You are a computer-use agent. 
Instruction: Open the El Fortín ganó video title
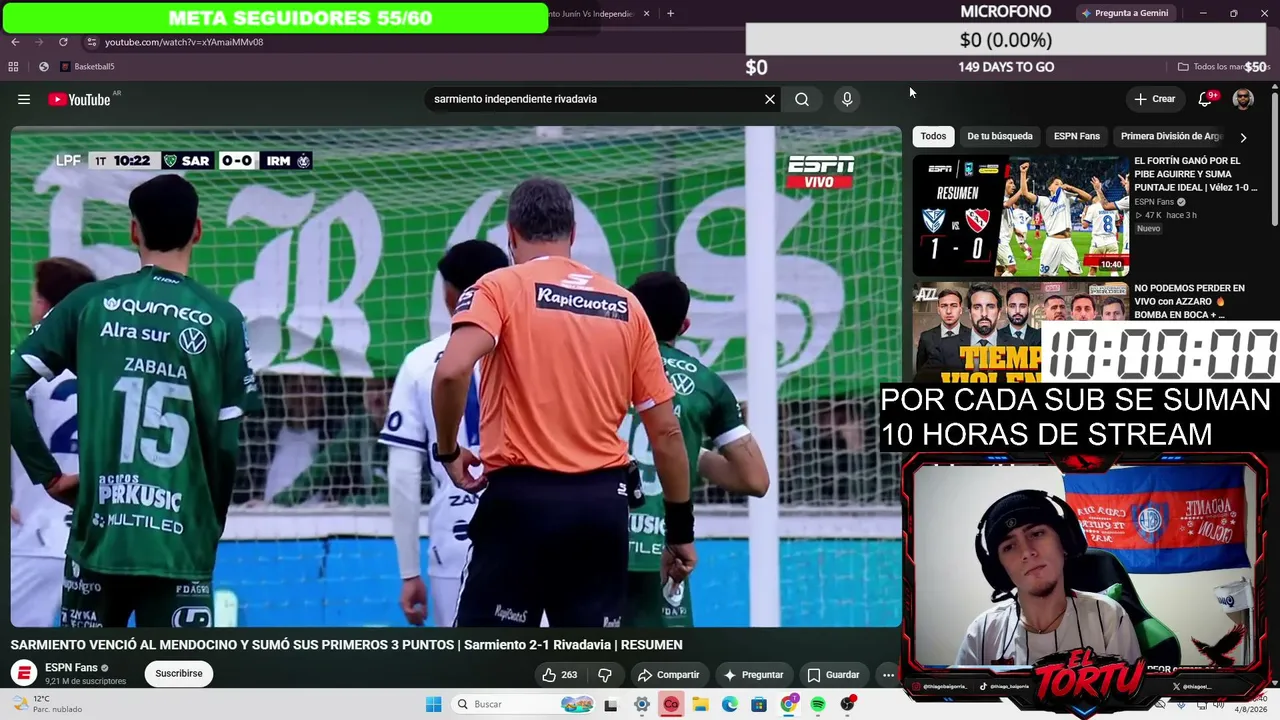coord(1196,174)
